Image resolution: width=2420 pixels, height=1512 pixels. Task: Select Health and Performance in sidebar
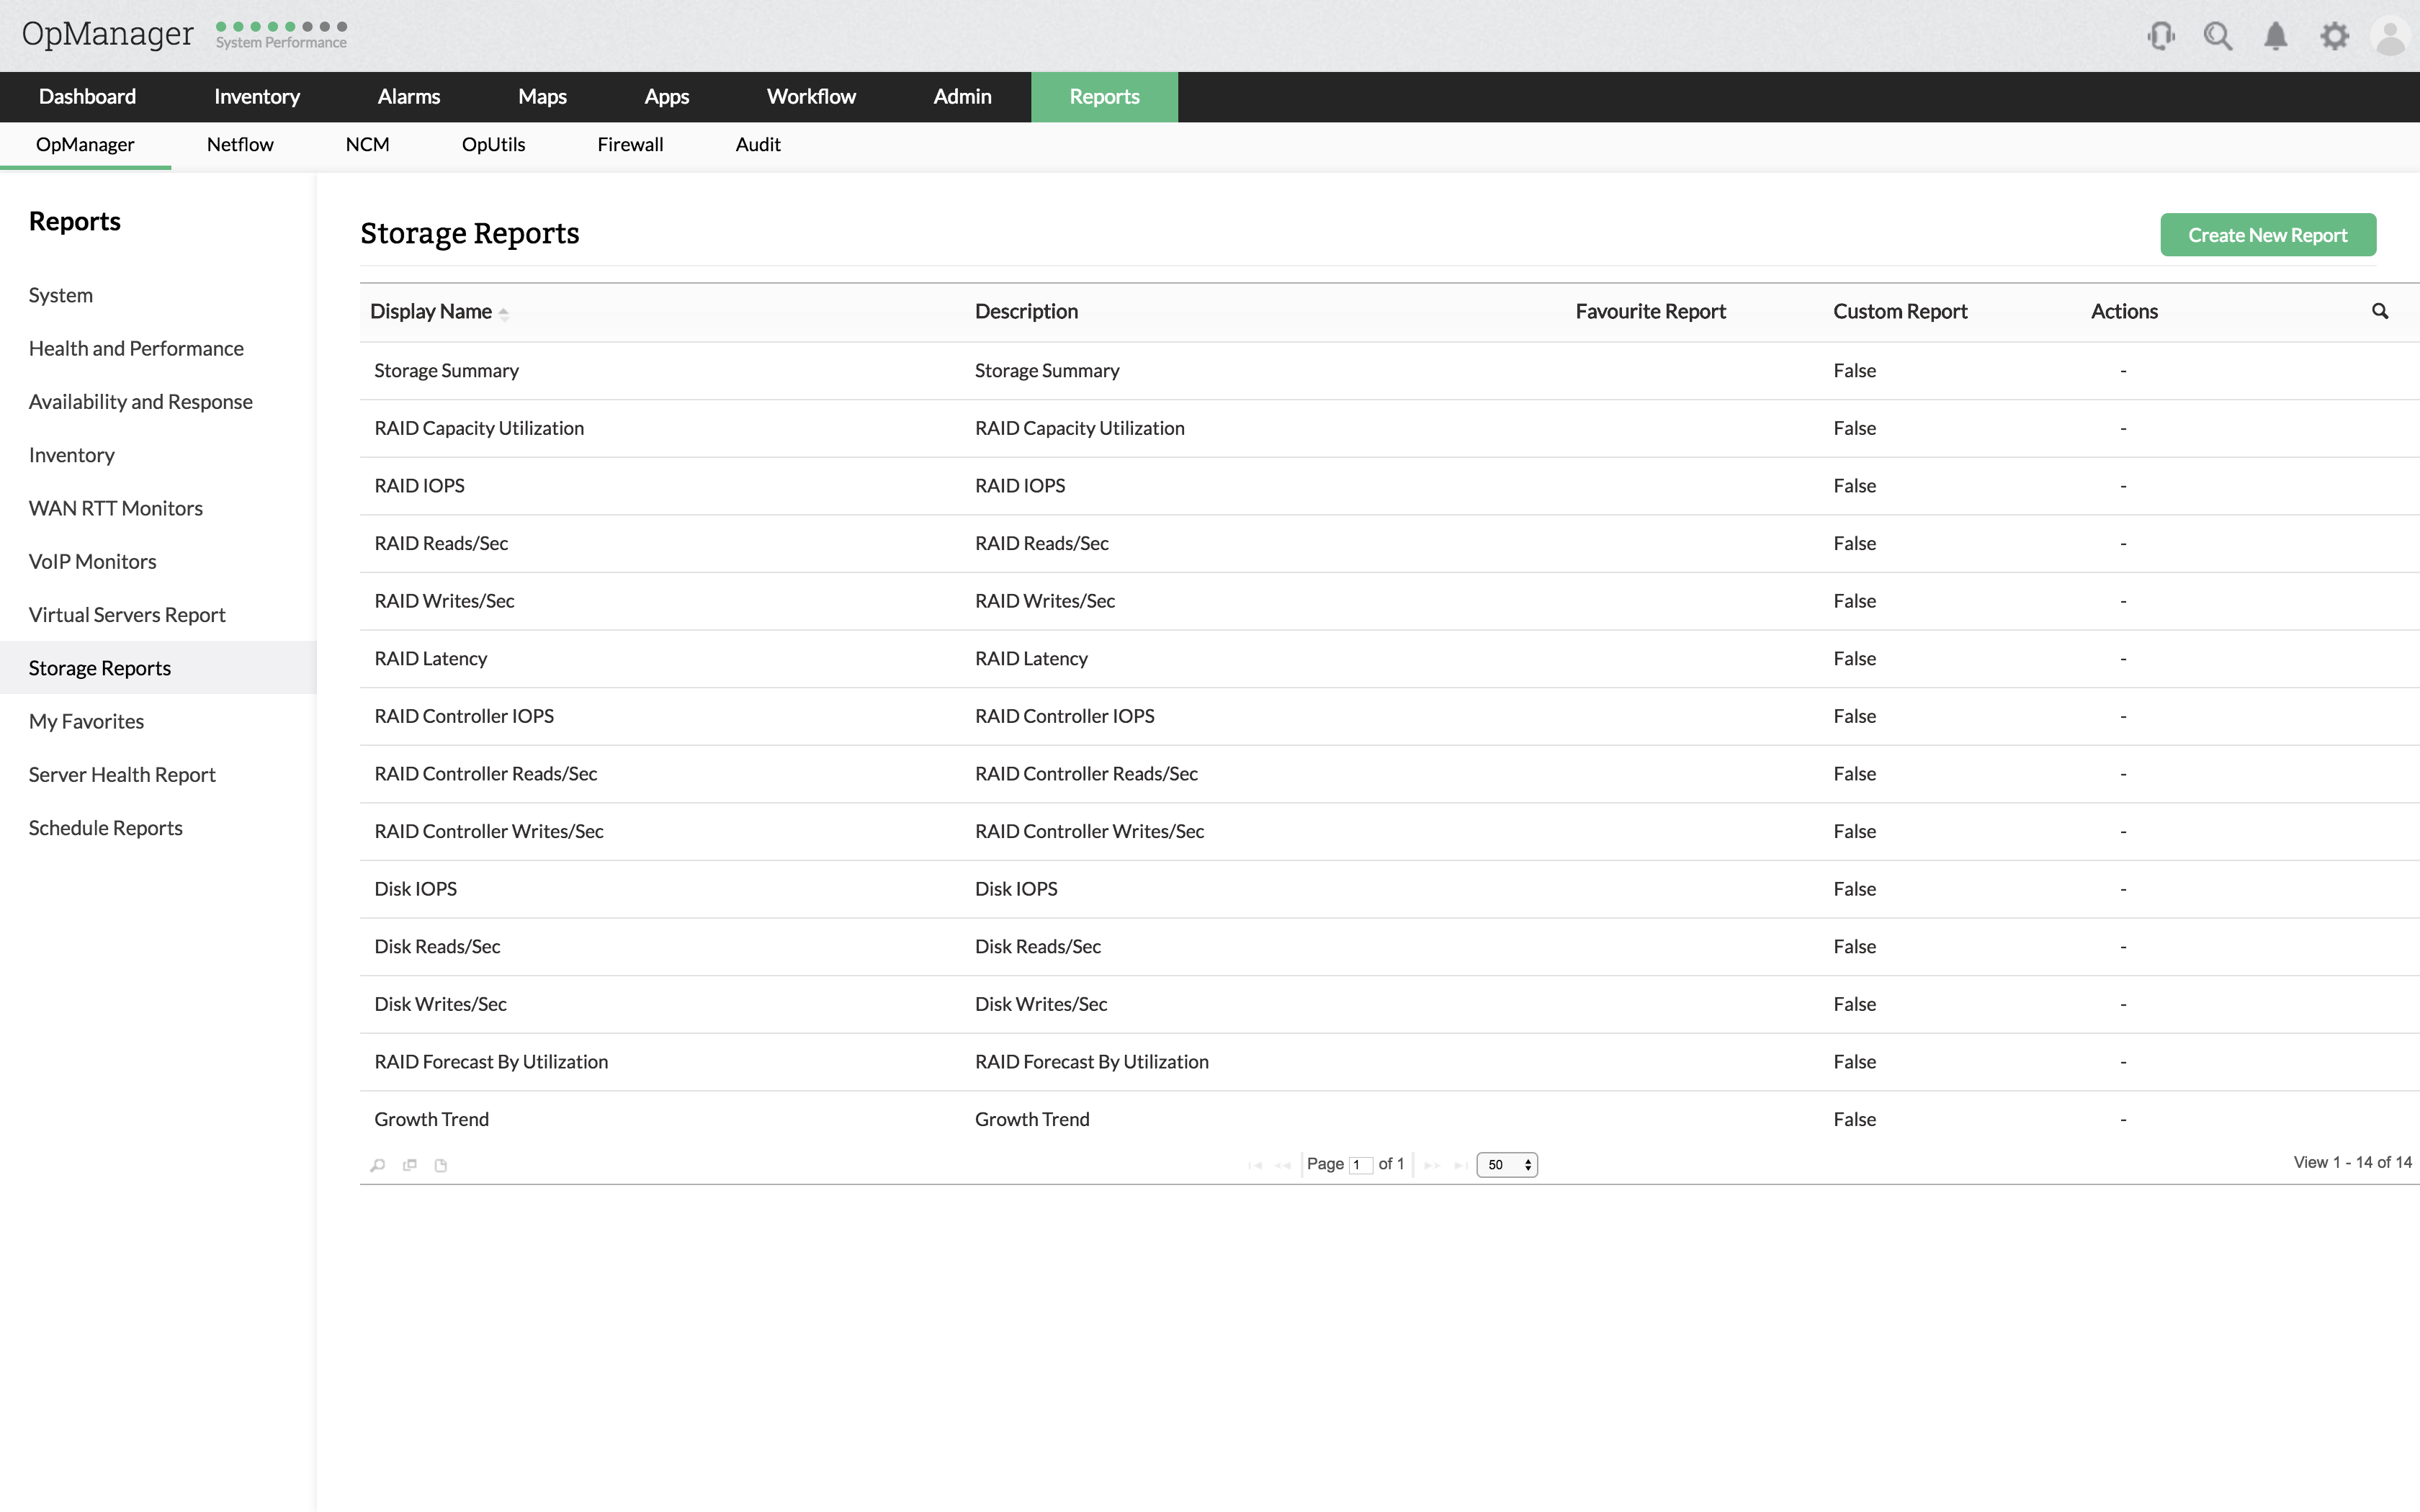(136, 348)
